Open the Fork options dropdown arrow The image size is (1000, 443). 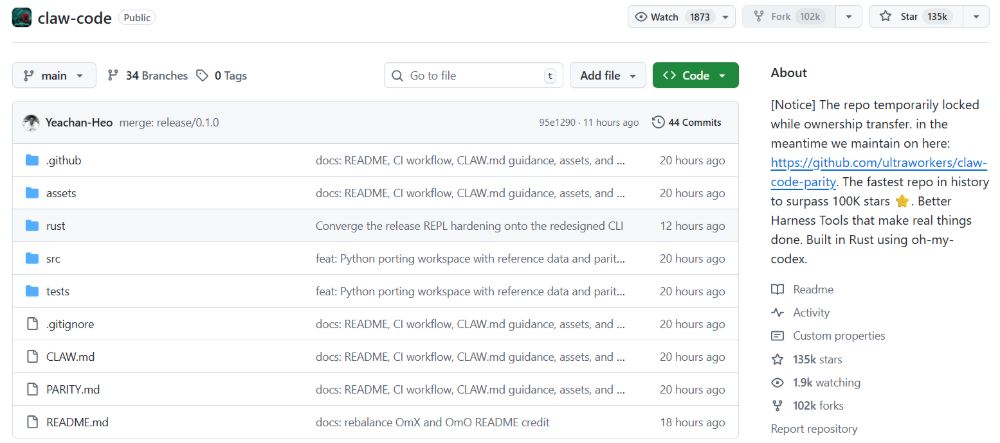pyautogui.click(x=848, y=17)
